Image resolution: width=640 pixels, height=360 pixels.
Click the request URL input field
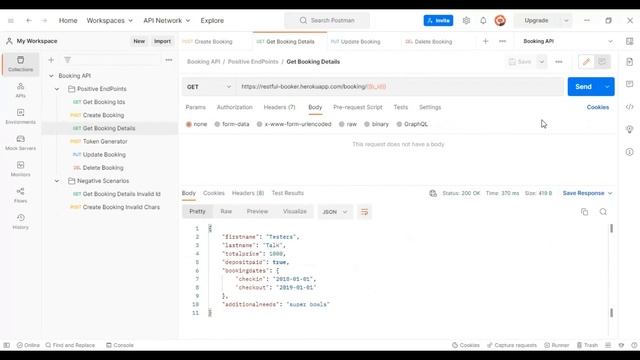[400, 87]
